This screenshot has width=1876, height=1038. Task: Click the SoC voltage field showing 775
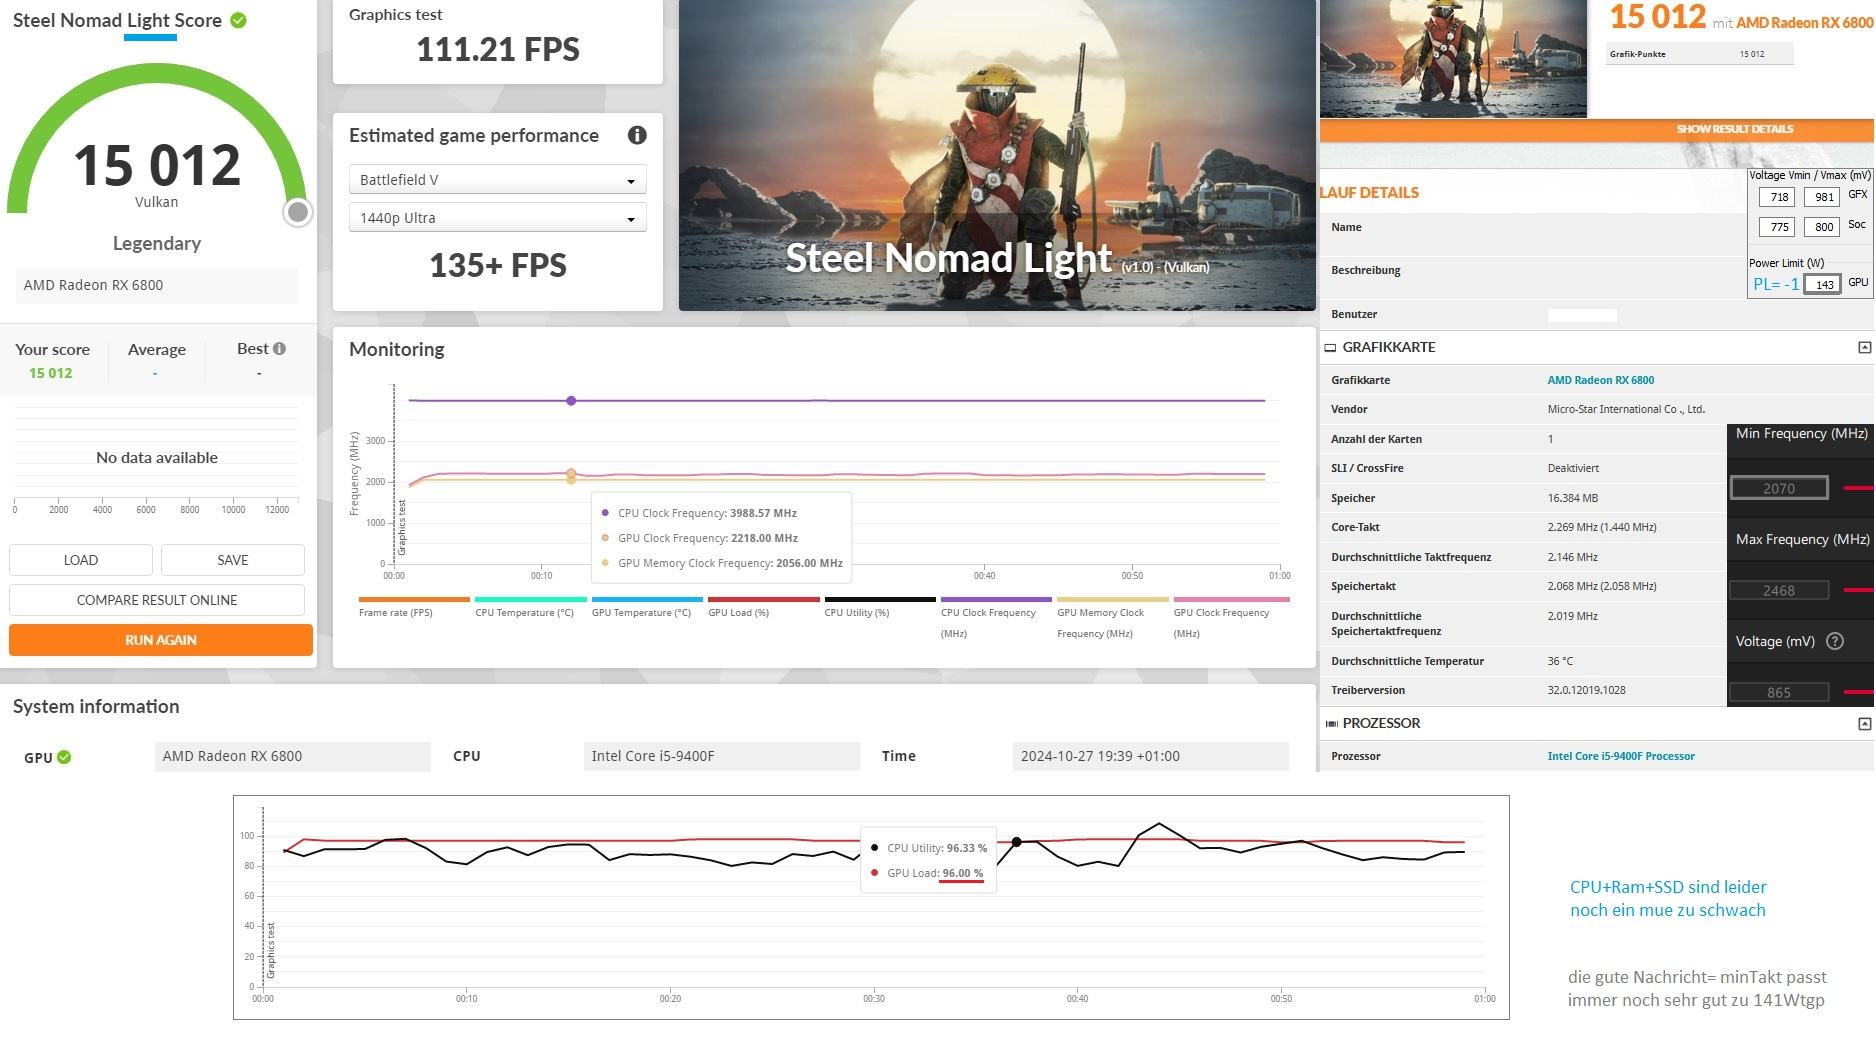(x=1779, y=227)
